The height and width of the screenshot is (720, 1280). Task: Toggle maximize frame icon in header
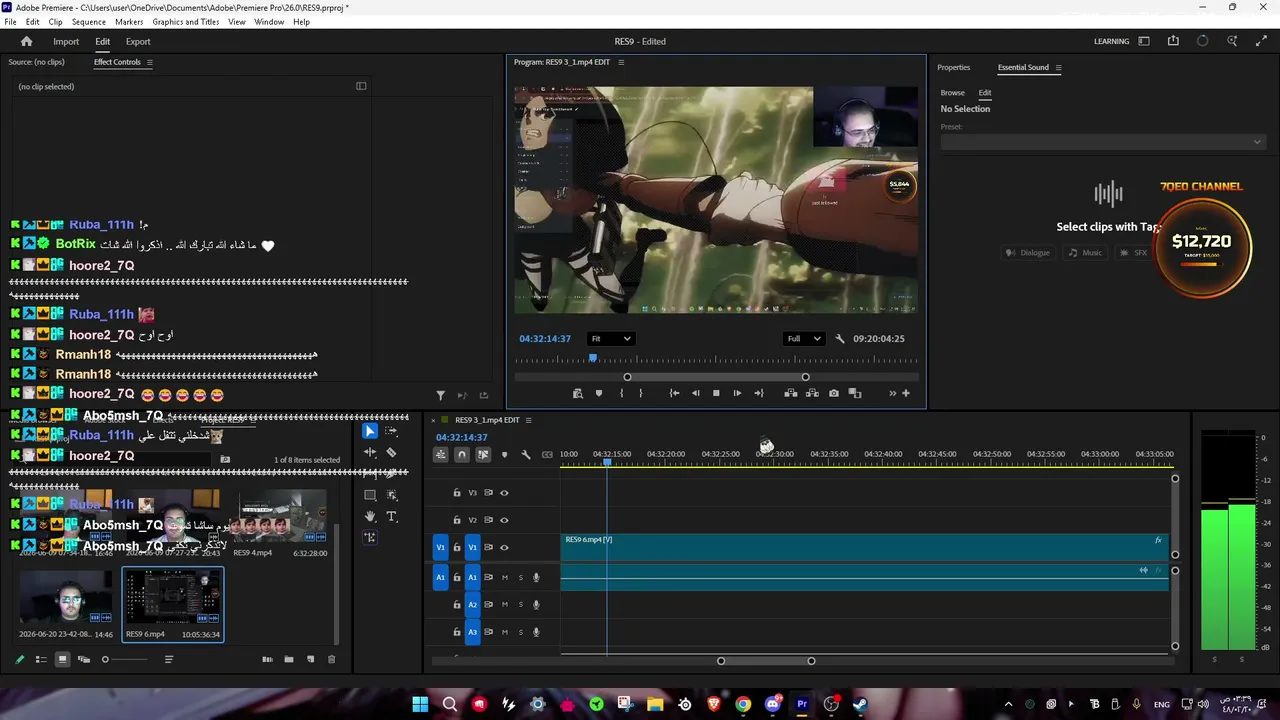[1261, 41]
